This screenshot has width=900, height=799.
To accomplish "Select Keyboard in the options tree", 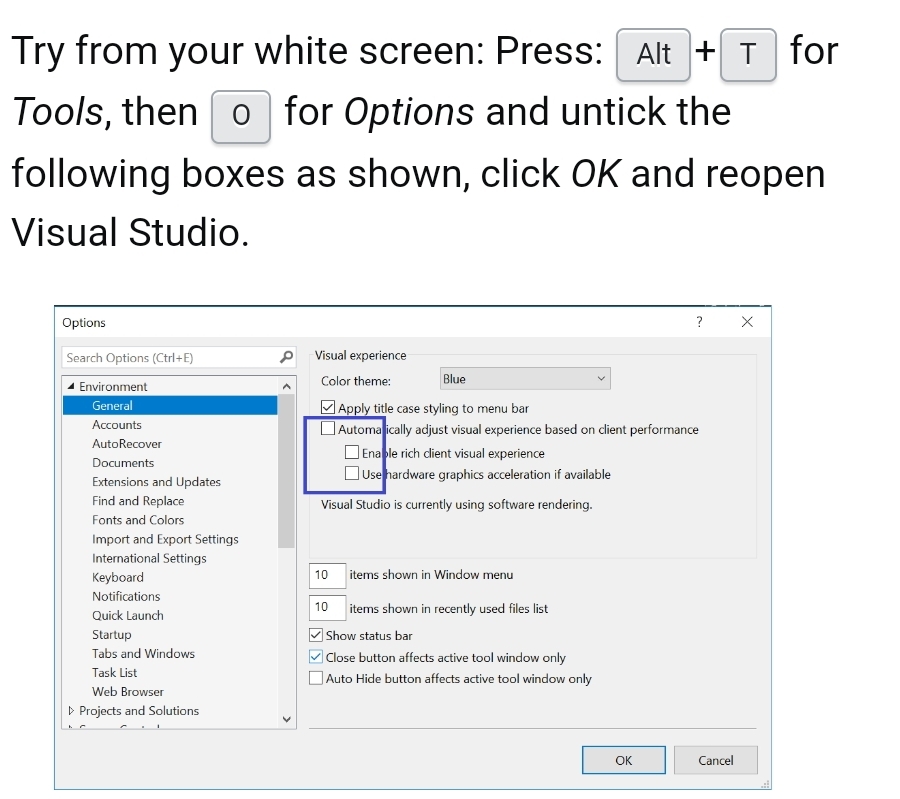I will (118, 577).
